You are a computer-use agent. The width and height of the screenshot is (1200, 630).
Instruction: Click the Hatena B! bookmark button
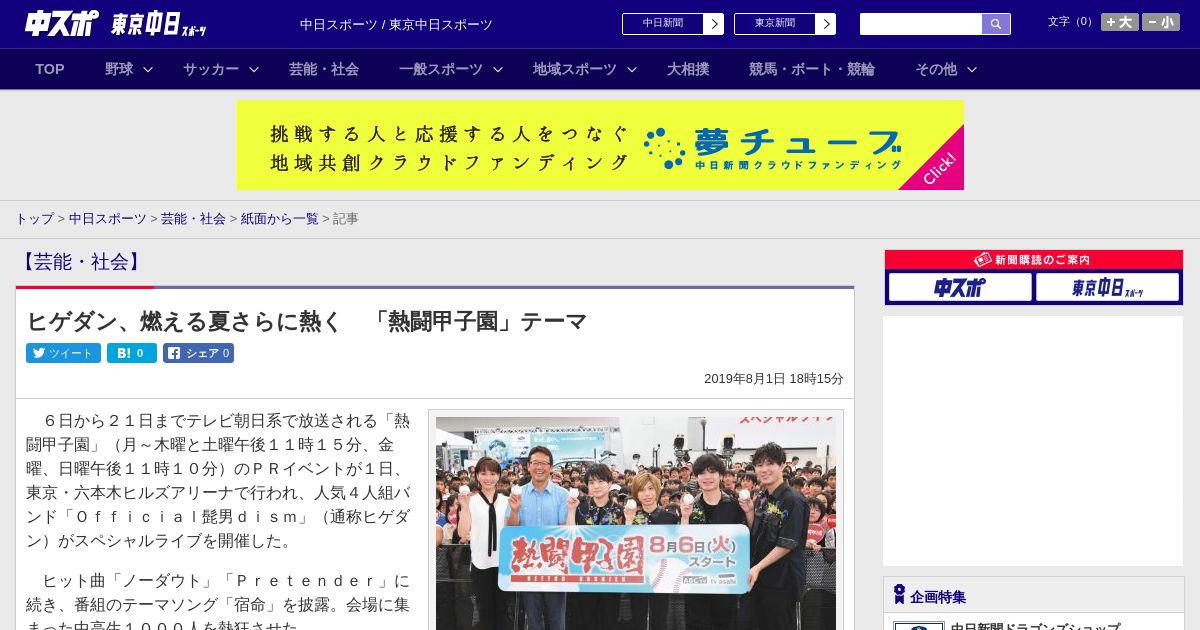point(132,353)
